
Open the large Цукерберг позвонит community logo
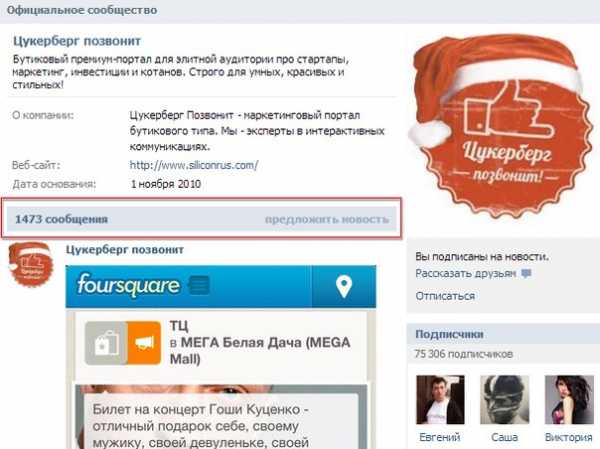[502, 125]
